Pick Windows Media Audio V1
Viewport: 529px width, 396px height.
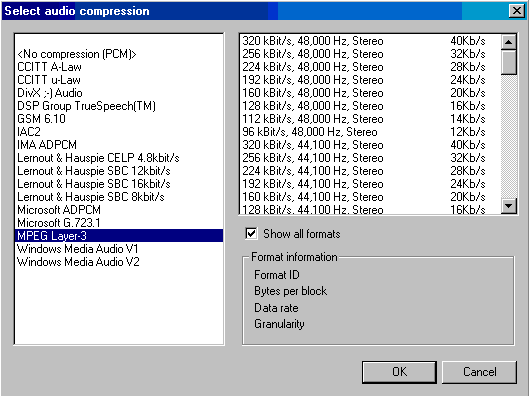(x=119, y=249)
